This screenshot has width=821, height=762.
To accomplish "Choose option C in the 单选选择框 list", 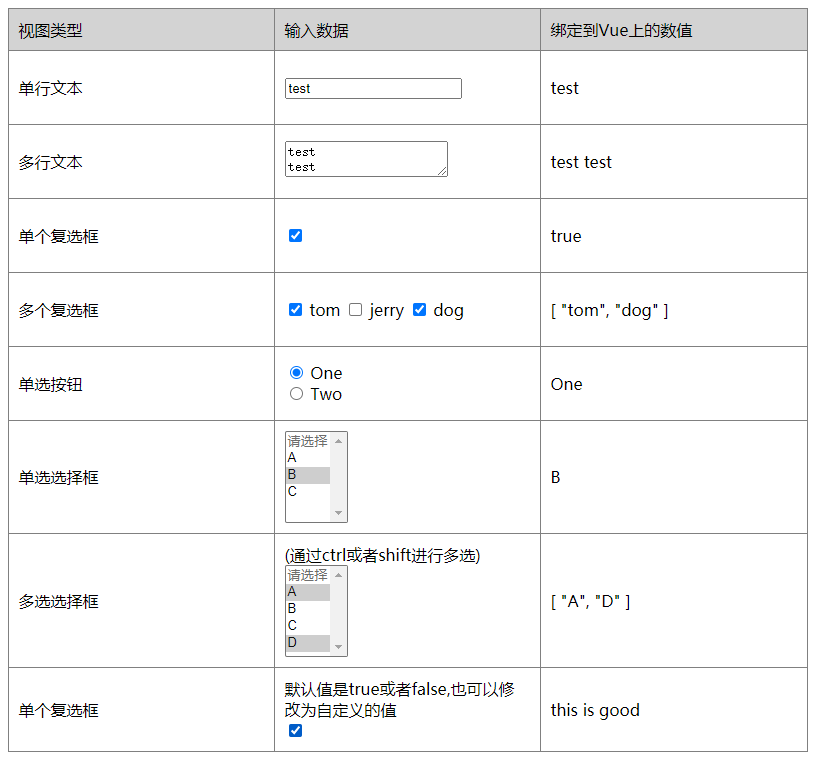I will pos(308,491).
